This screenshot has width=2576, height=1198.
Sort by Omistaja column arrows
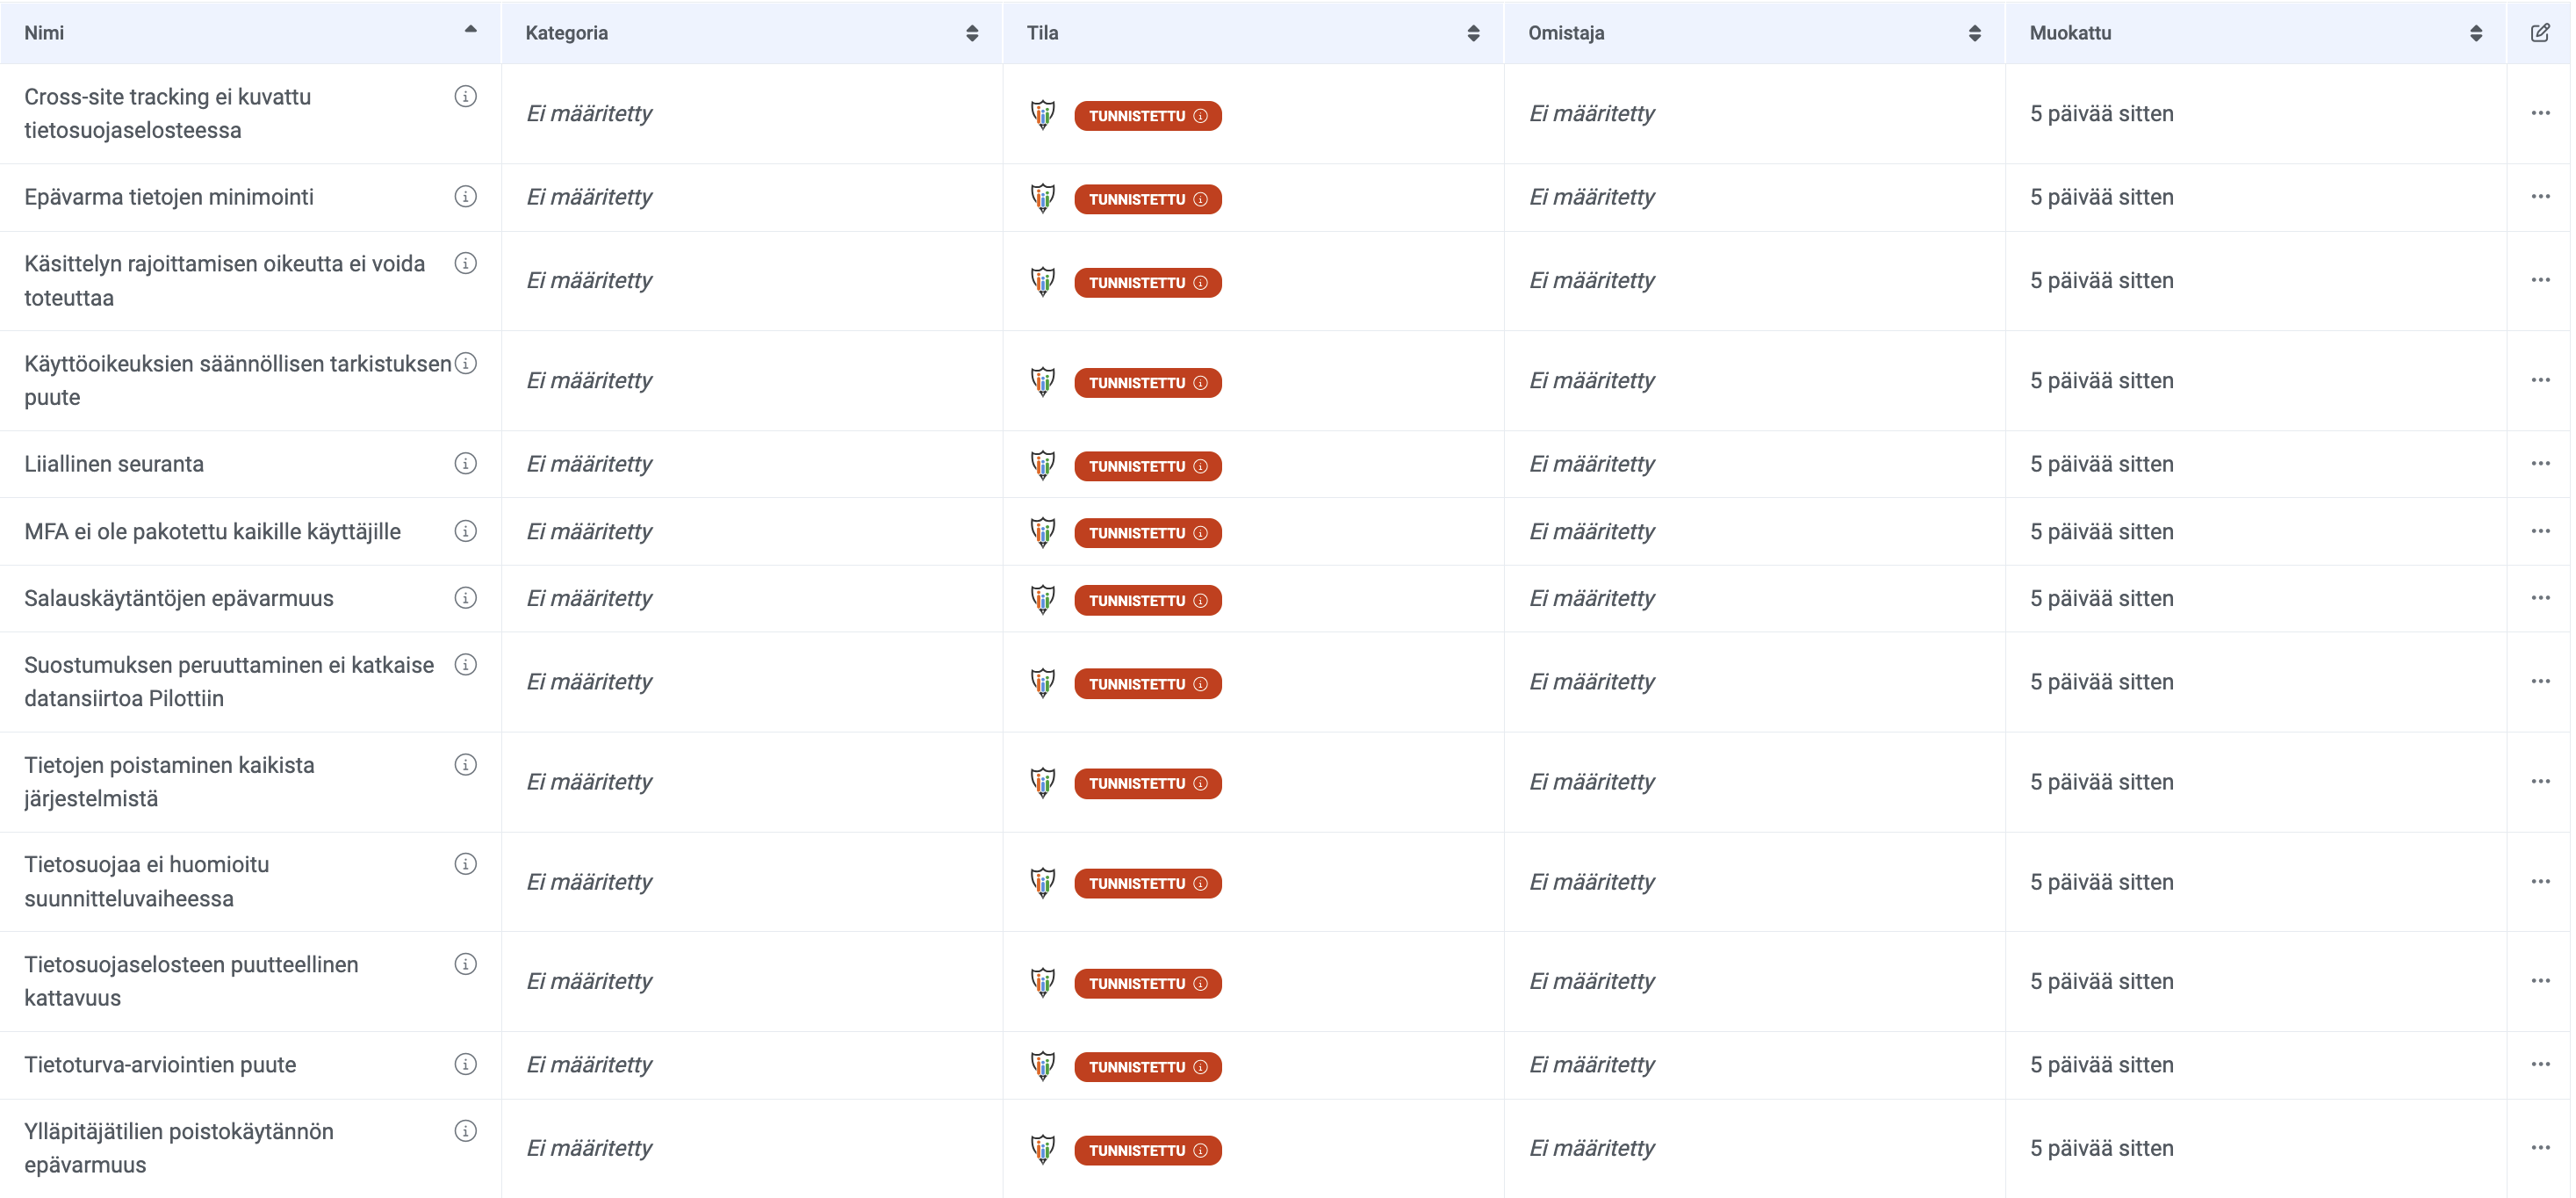point(1974,33)
